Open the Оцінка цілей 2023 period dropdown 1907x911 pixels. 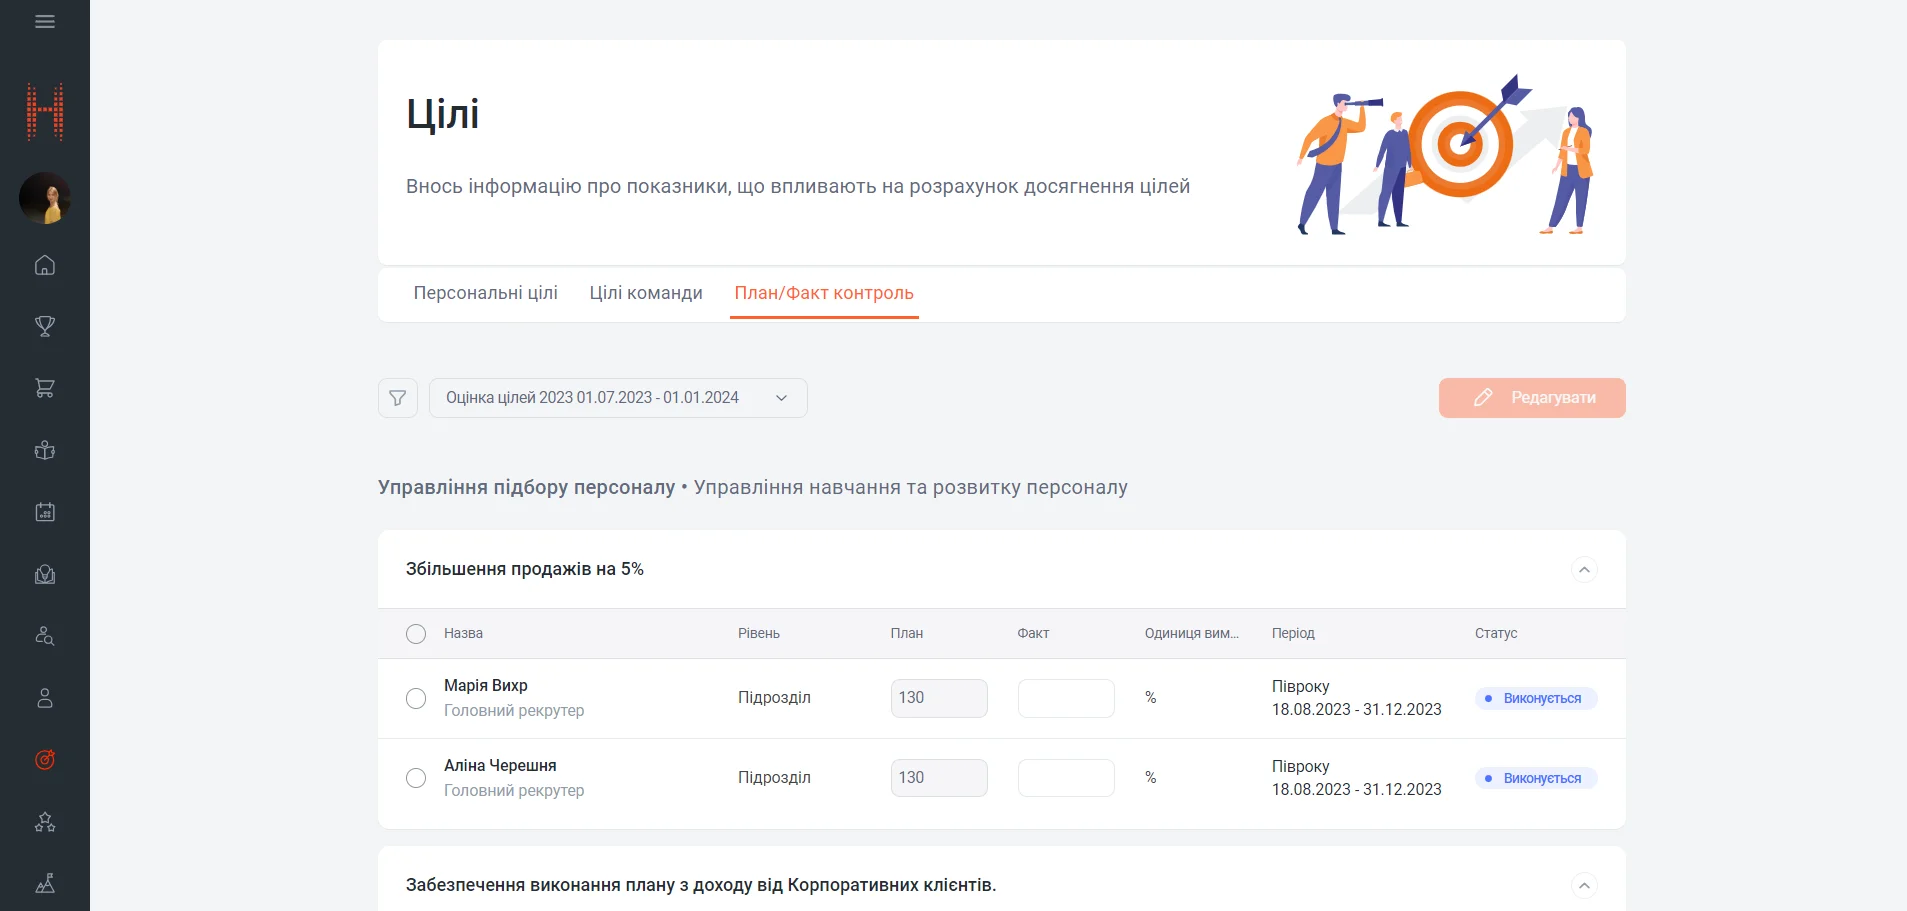coord(617,398)
